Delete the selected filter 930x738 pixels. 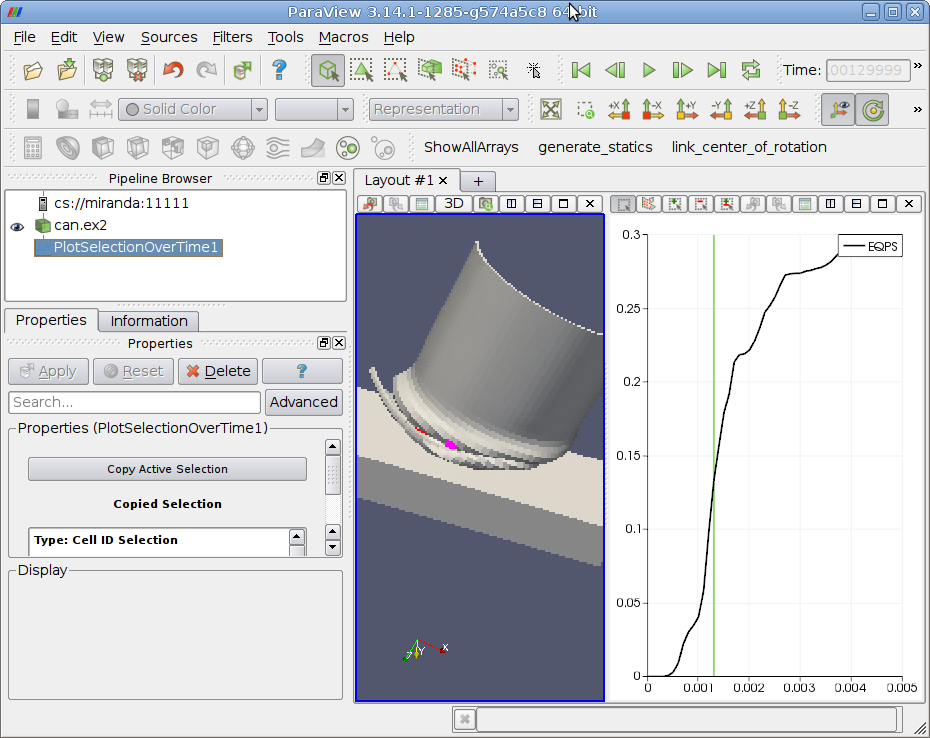coord(218,371)
